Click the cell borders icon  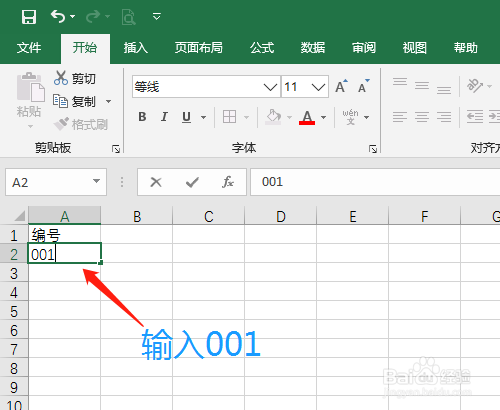point(229,117)
